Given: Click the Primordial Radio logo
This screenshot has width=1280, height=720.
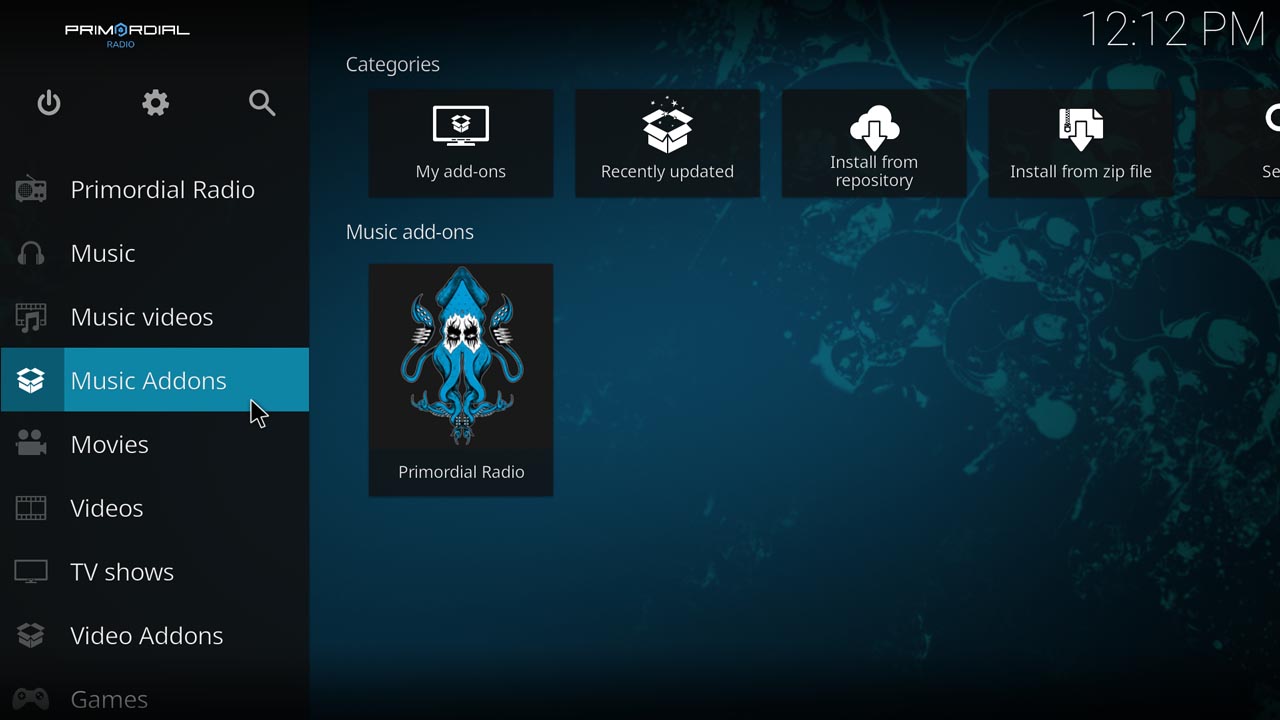Looking at the screenshot, I should click(x=127, y=34).
